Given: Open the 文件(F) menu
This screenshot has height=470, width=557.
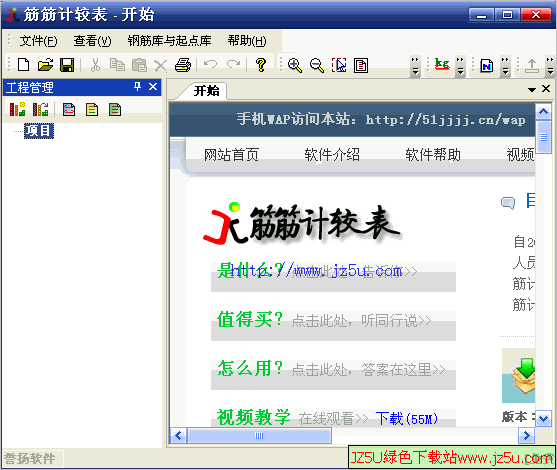Looking at the screenshot, I should point(38,41).
